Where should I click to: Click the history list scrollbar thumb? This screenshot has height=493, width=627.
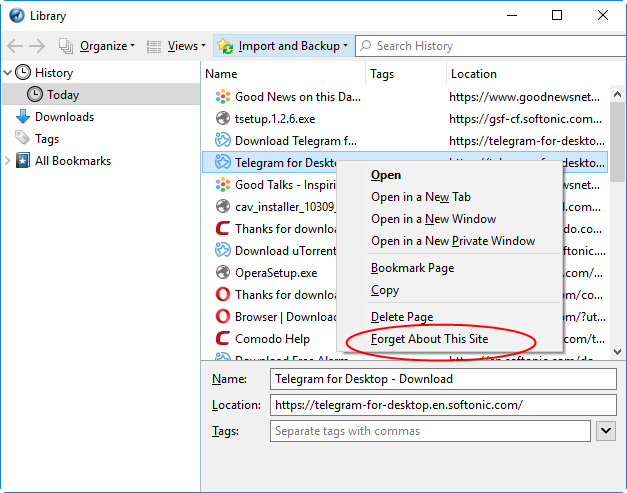[617, 142]
